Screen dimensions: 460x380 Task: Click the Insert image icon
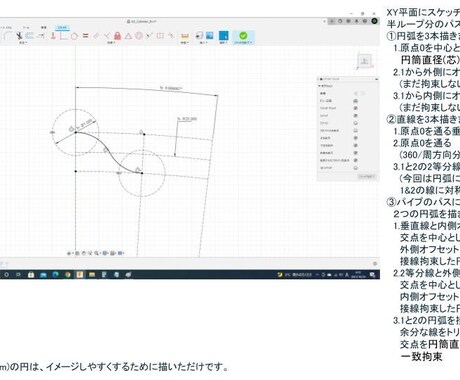click(x=210, y=35)
